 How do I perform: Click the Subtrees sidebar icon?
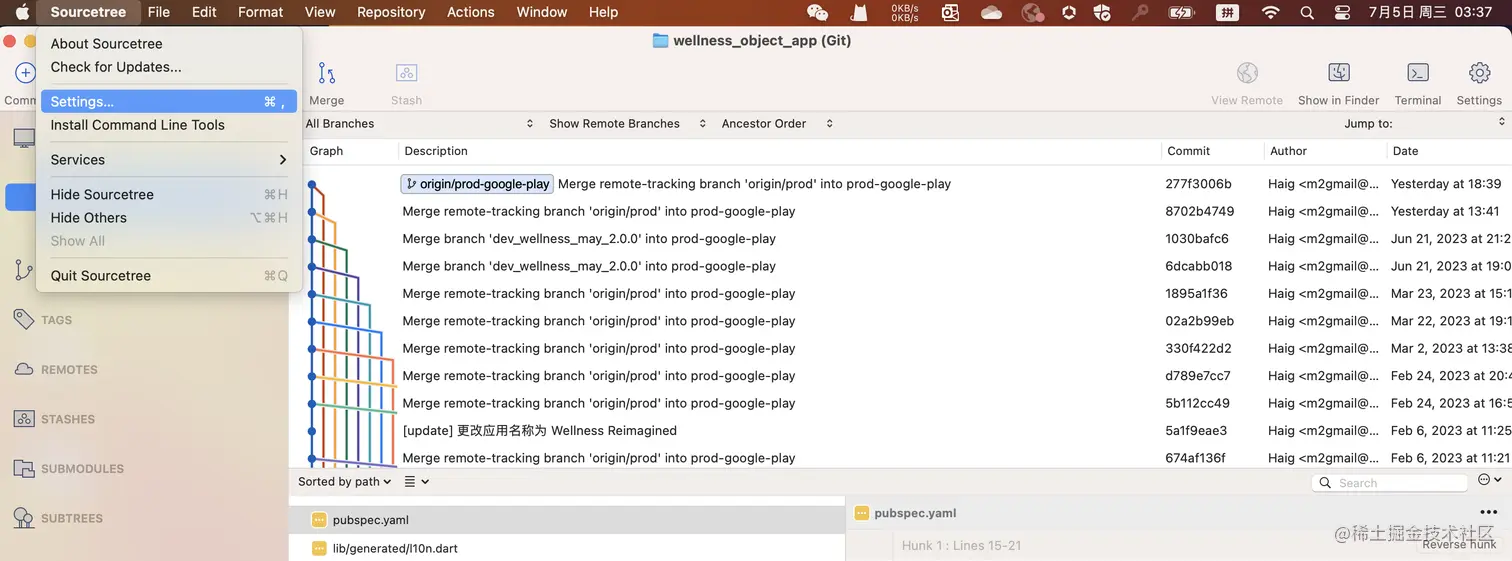(x=24, y=518)
